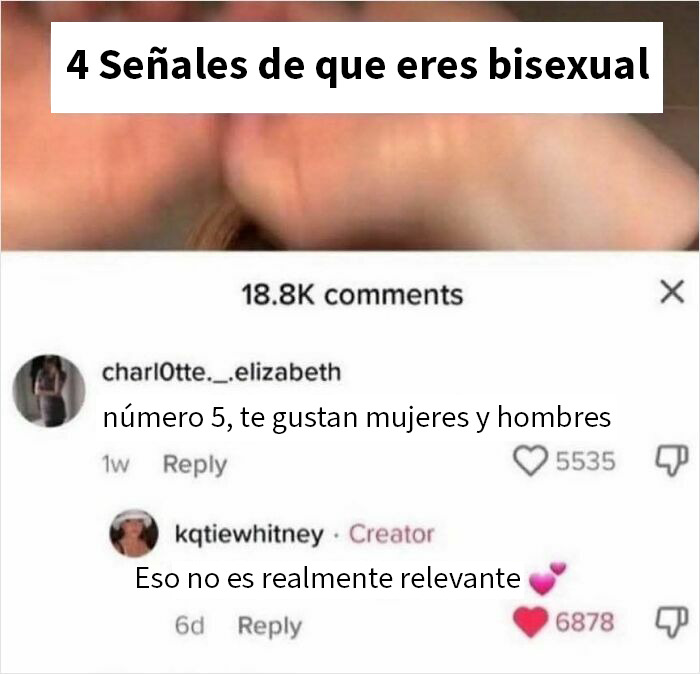The width and height of the screenshot is (700, 674).
Task: Dislike charl0tte._.elizabeth's comment thumbs-down icon
Action: pyautogui.click(x=671, y=461)
